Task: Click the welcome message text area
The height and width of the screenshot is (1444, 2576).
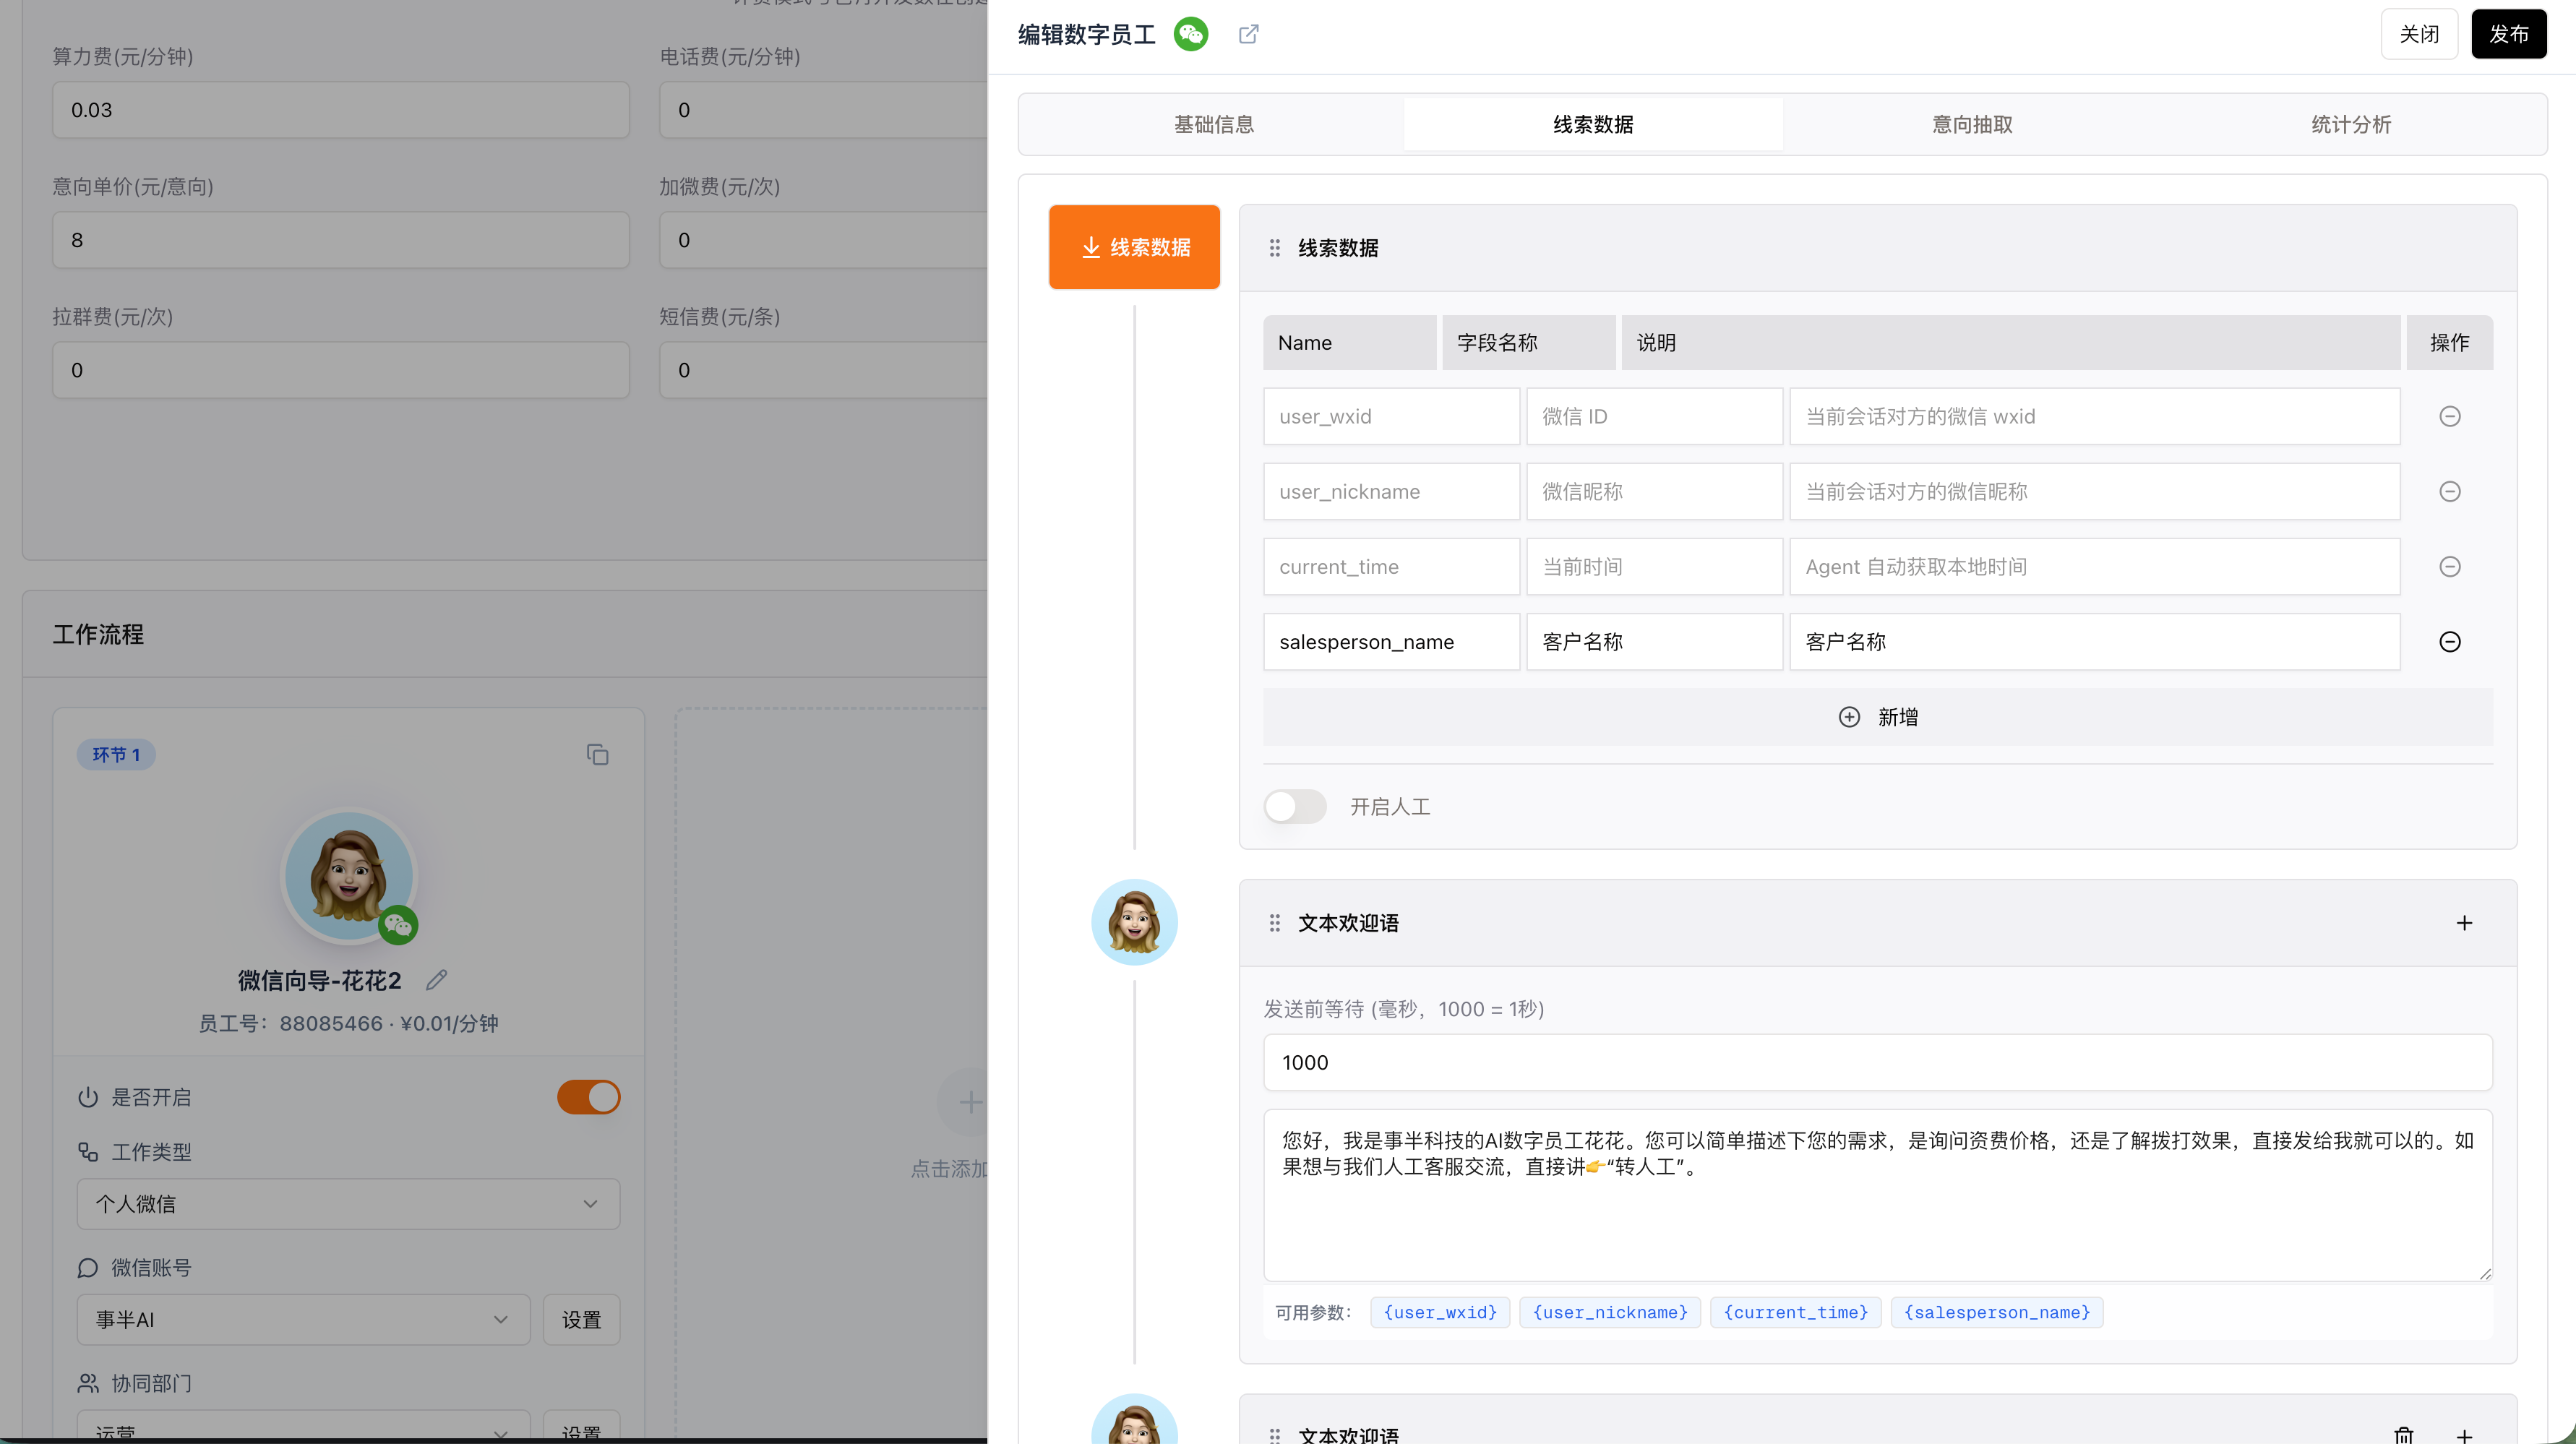Action: tap(1878, 1195)
